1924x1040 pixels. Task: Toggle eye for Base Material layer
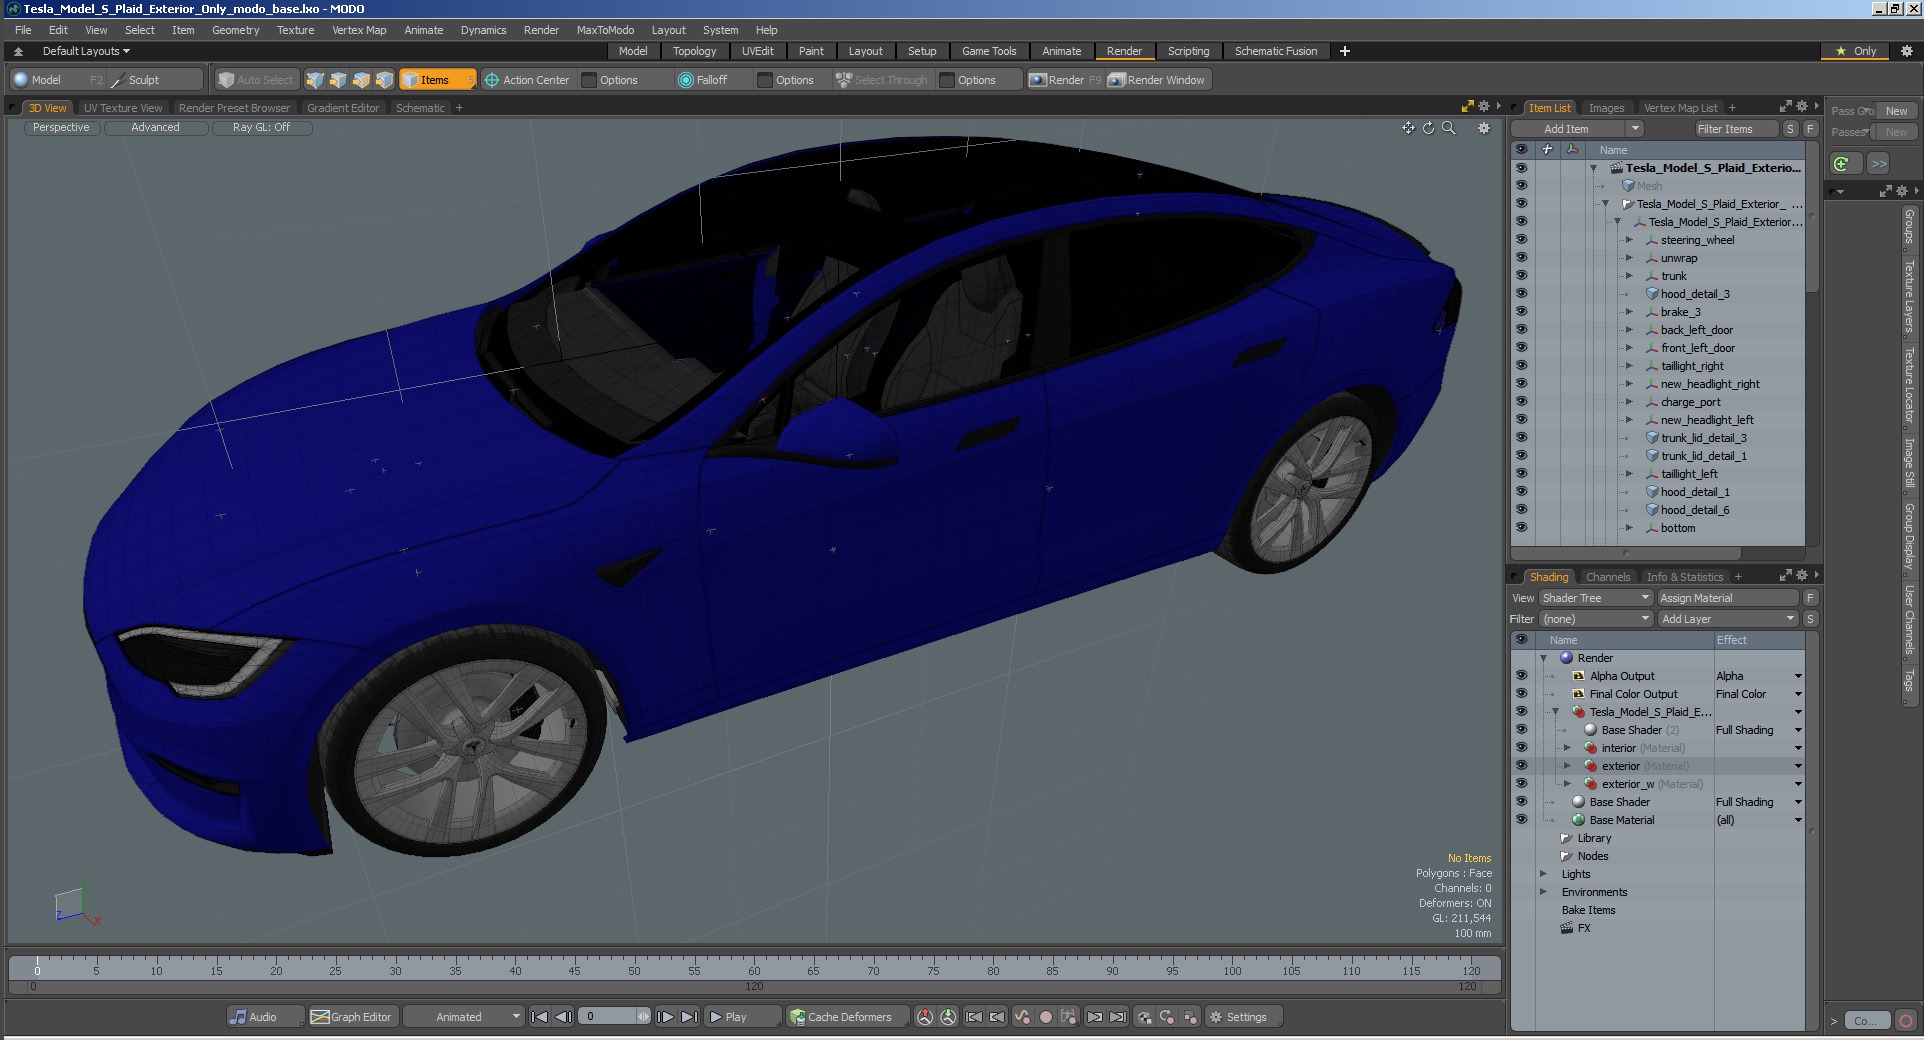click(1521, 820)
